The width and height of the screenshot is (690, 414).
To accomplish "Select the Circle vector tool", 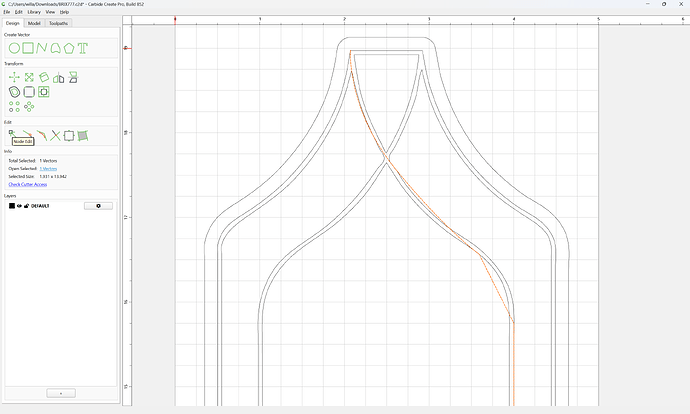I will (14, 48).
